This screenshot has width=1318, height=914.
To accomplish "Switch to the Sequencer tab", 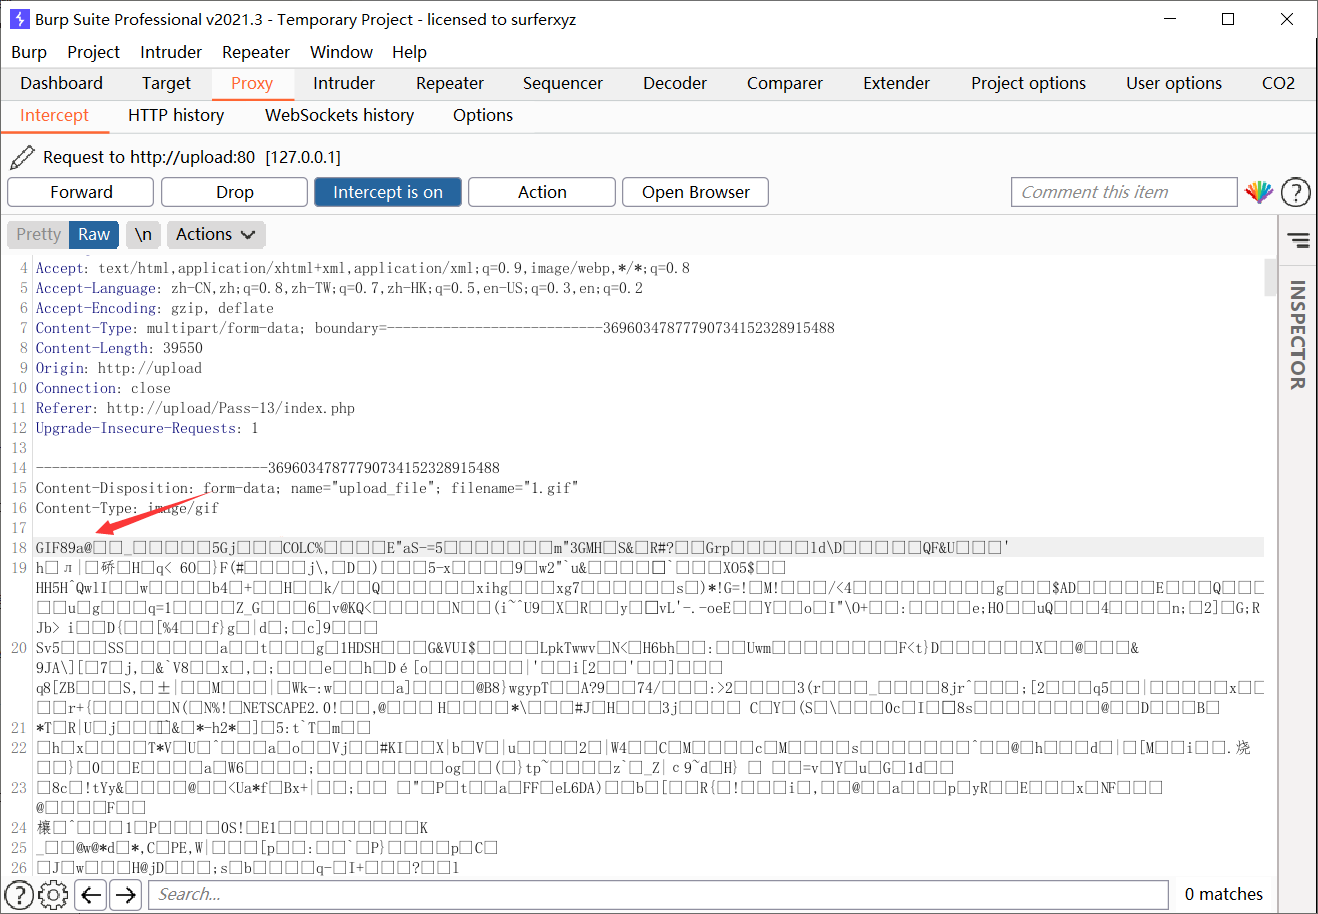I will pos(563,83).
